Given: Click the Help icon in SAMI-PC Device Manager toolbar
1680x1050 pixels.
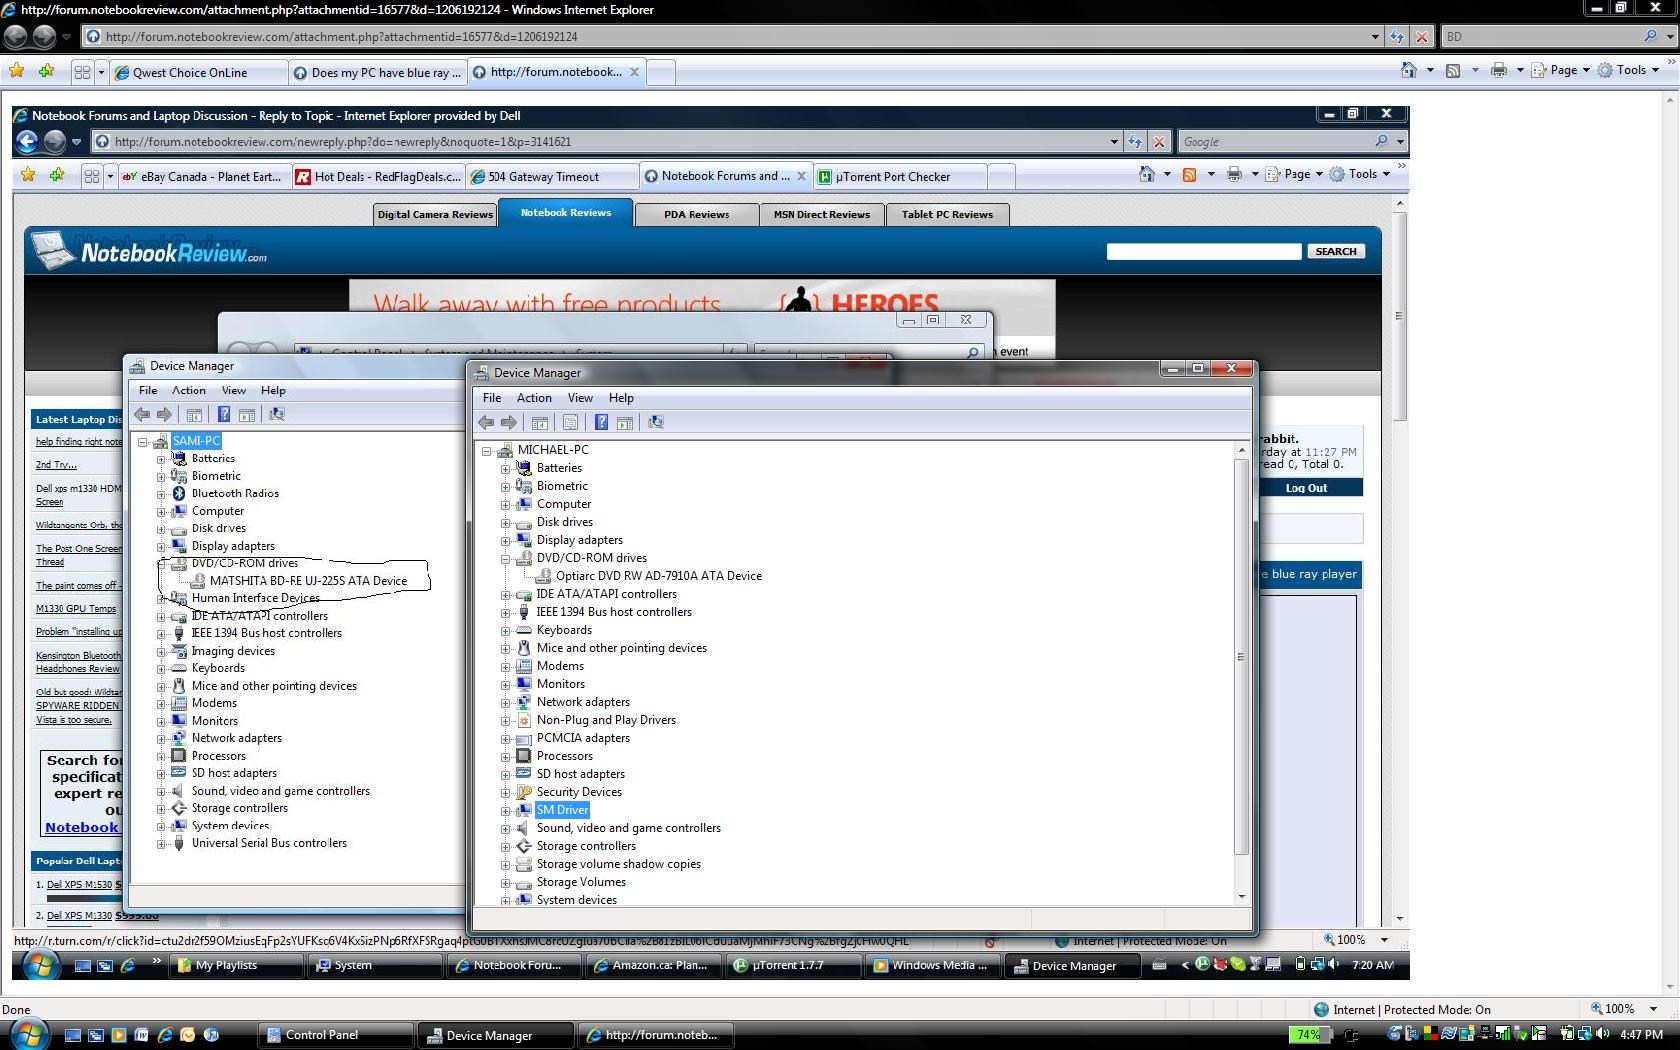Looking at the screenshot, I should pyautogui.click(x=224, y=414).
